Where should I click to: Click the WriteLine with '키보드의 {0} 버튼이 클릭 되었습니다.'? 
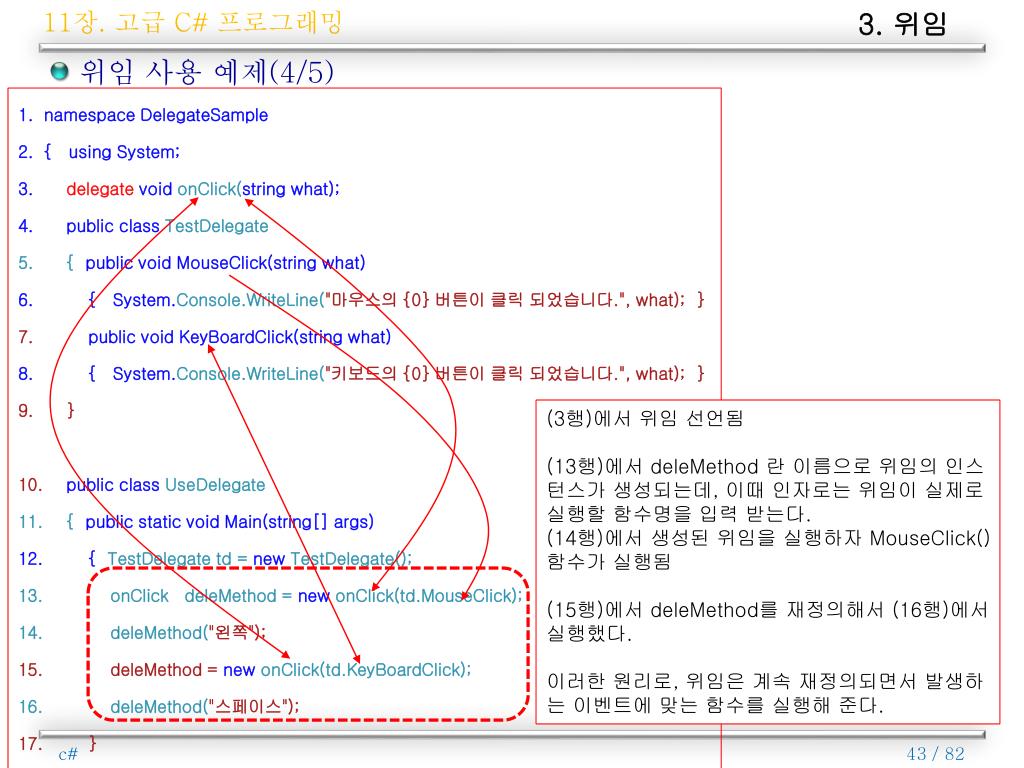click(398, 374)
